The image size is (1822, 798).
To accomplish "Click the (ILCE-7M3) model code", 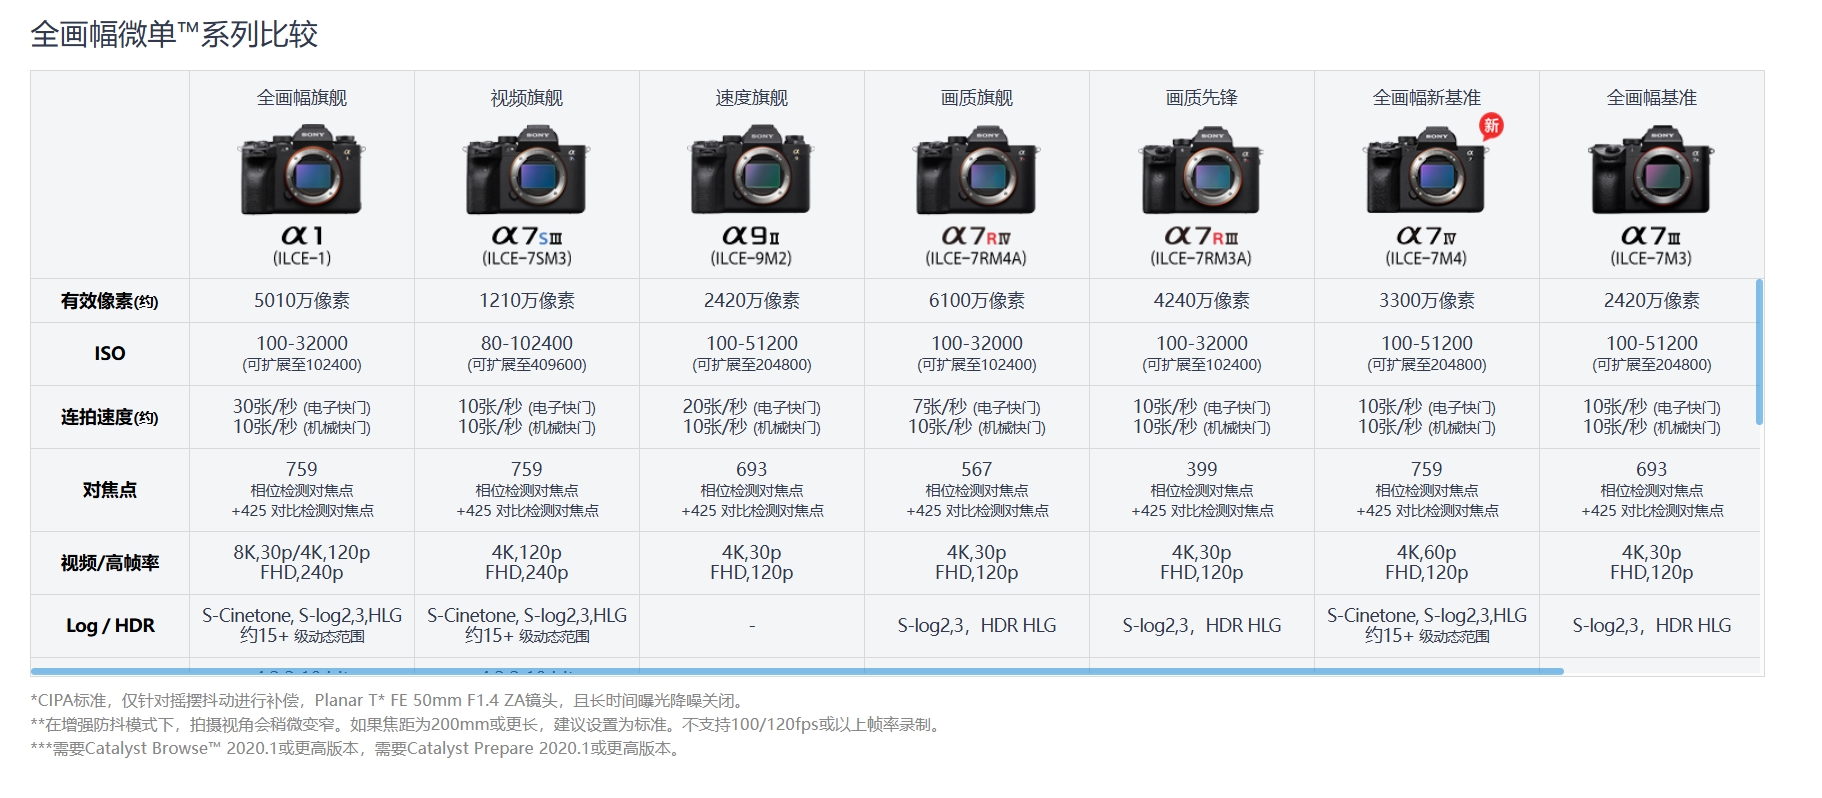I will (1651, 258).
